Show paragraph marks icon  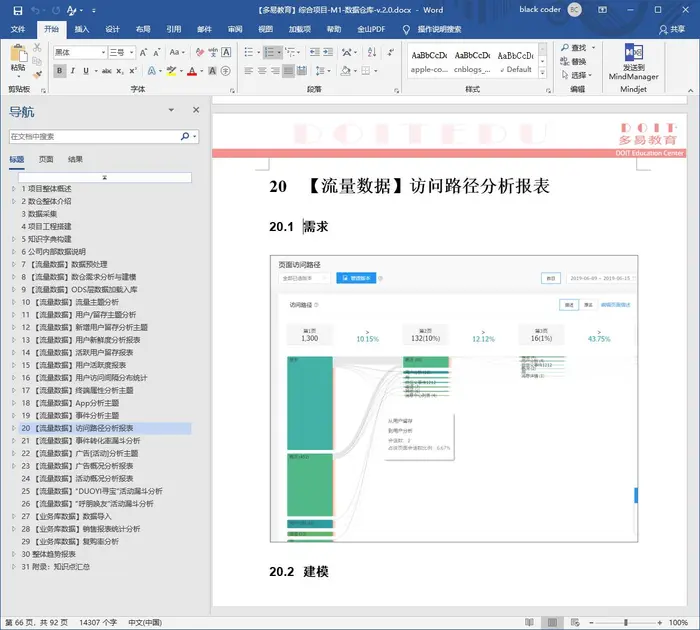(x=391, y=53)
